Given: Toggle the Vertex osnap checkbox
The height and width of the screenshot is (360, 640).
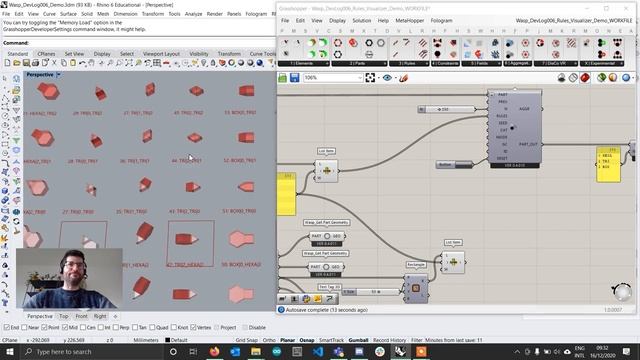Looking at the screenshot, I should tap(193, 327).
